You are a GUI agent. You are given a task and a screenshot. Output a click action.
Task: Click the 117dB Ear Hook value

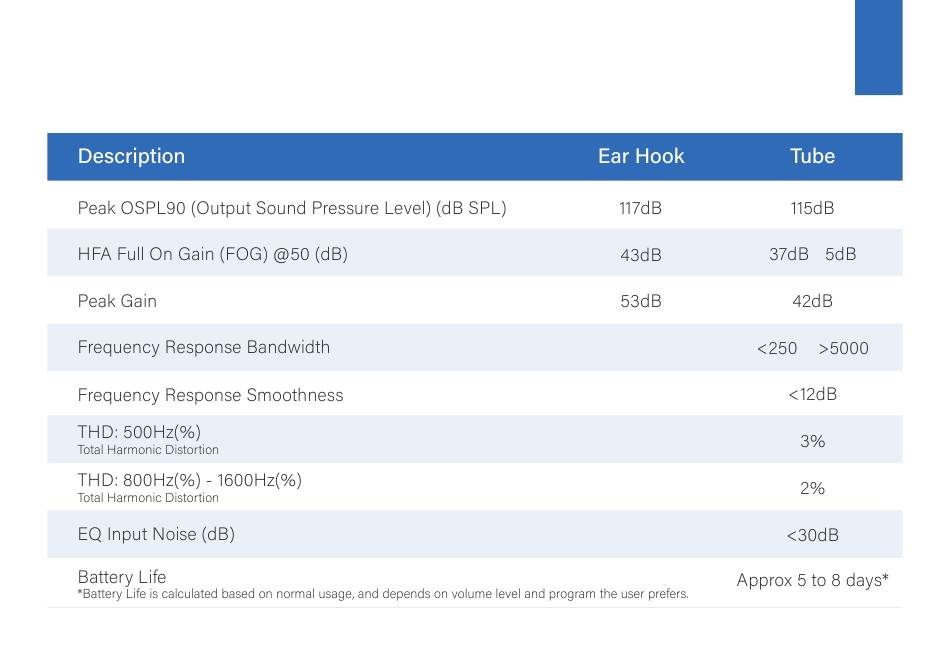click(x=640, y=208)
